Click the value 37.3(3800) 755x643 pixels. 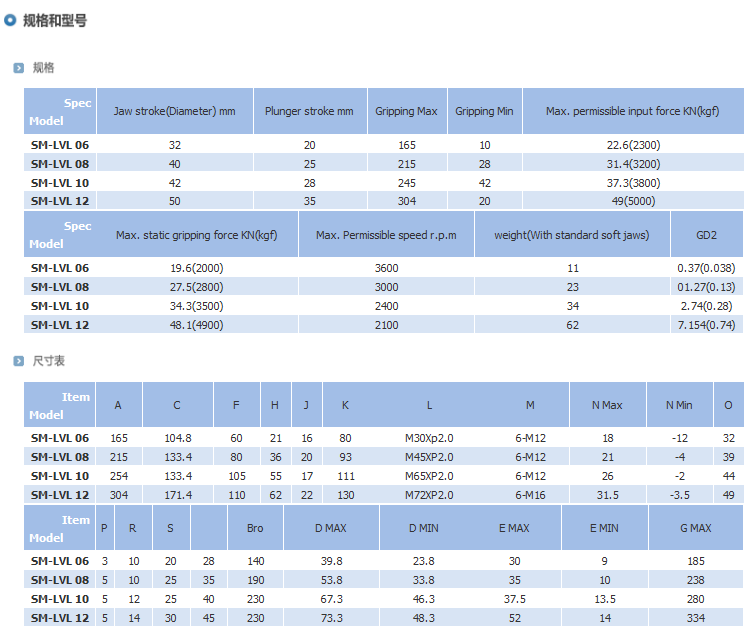[x=633, y=183]
